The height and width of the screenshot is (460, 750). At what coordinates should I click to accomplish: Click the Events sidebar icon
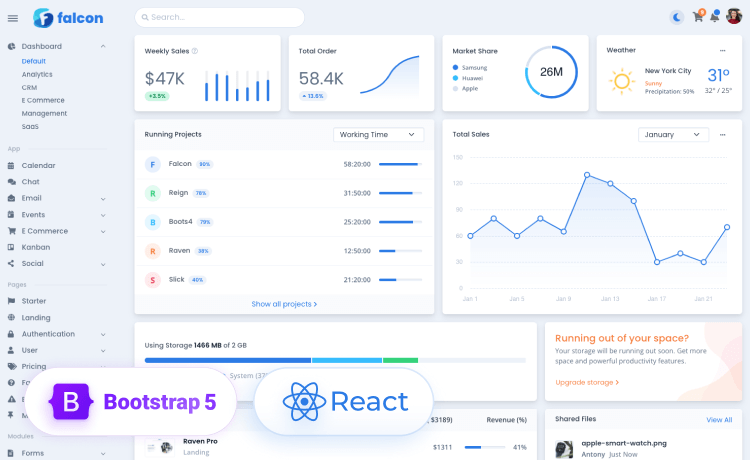coord(11,215)
